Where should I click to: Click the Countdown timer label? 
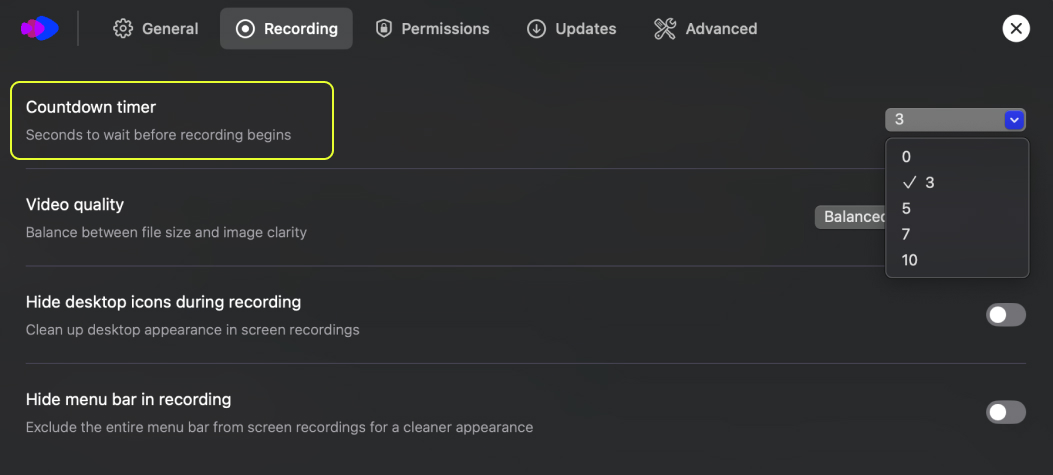(91, 107)
